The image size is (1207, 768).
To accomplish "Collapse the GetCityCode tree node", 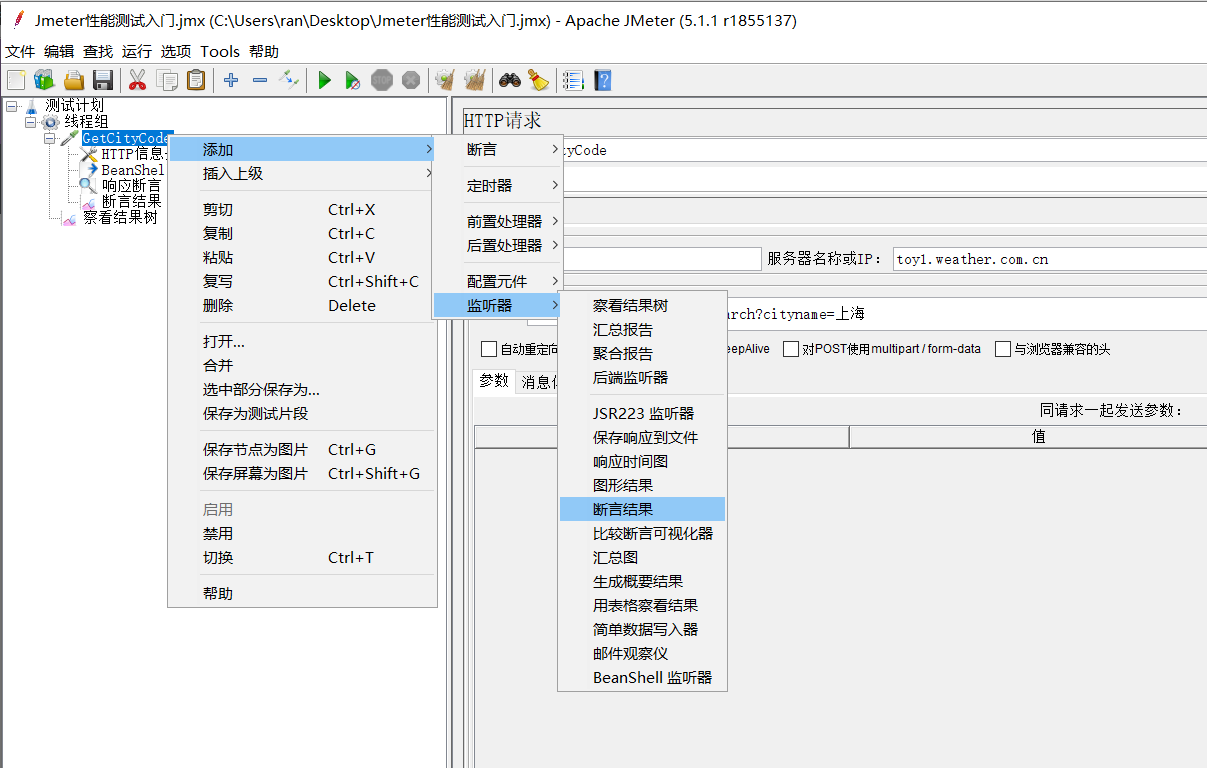I will coord(50,138).
